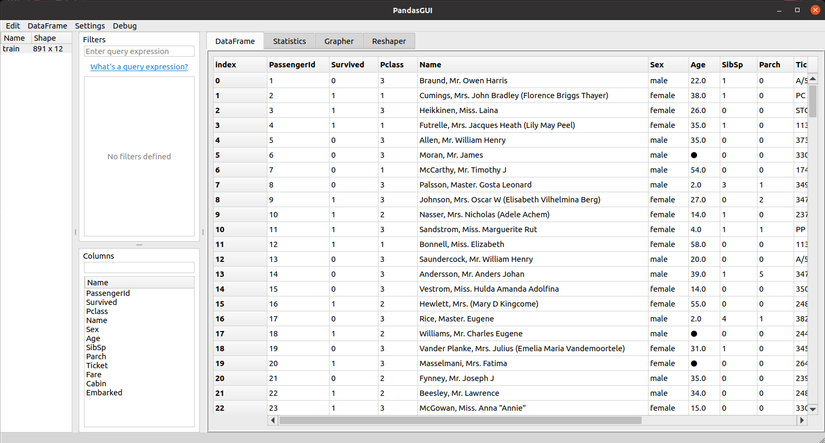
Task: Click the horizontal scroll right arrow
Action: [802, 420]
